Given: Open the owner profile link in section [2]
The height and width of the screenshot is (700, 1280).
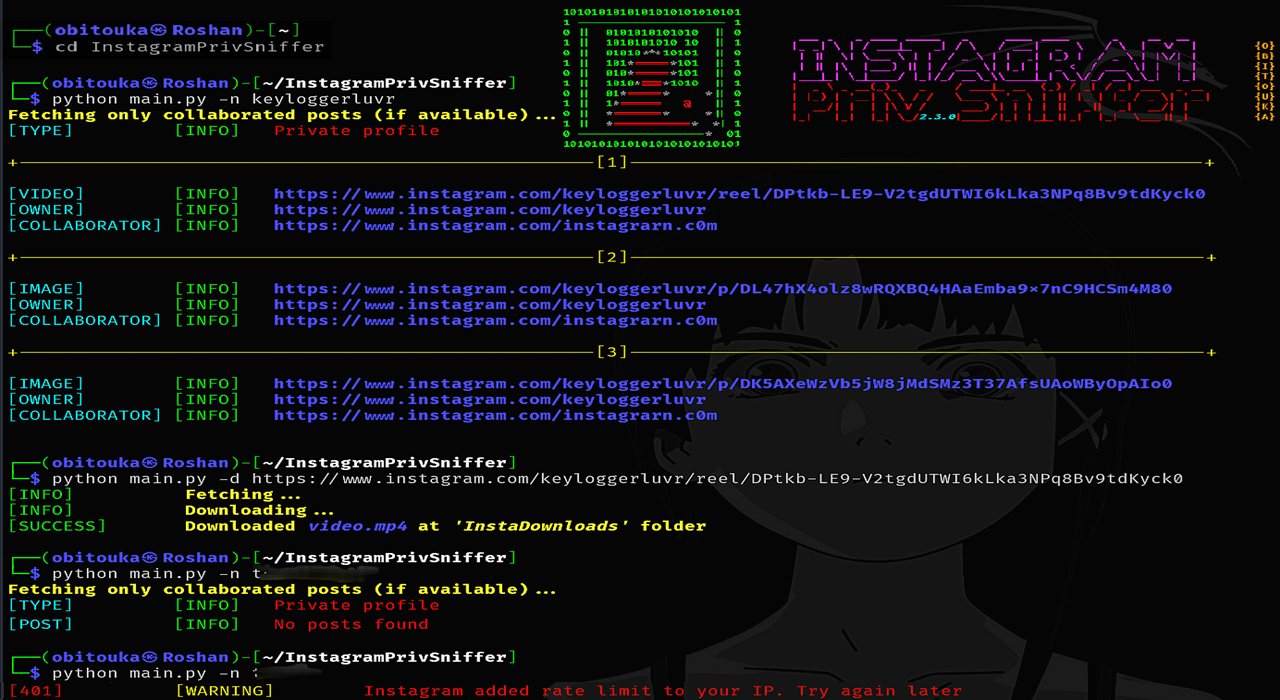Looking at the screenshot, I should click(x=490, y=305).
